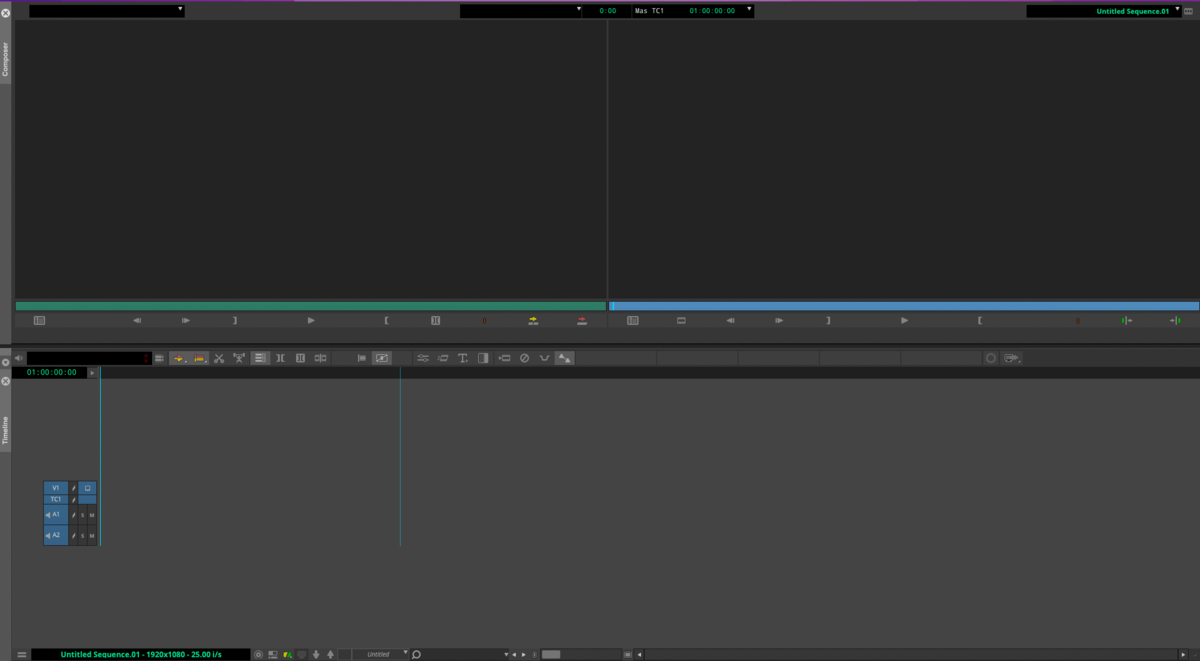
Task: Step forward one frame in source monitor
Action: (x=186, y=320)
